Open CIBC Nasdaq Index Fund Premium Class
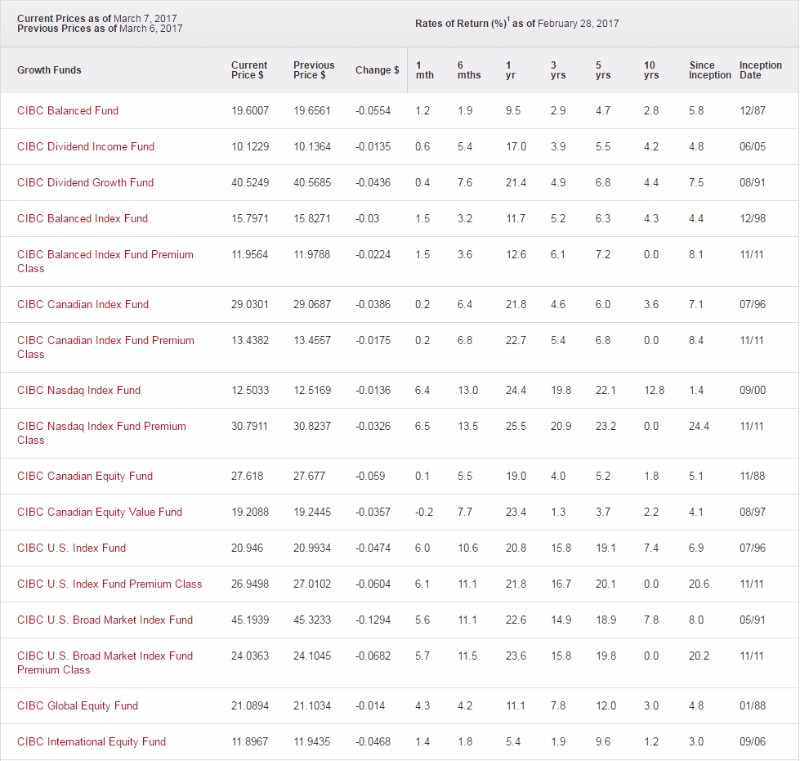 click(102, 433)
